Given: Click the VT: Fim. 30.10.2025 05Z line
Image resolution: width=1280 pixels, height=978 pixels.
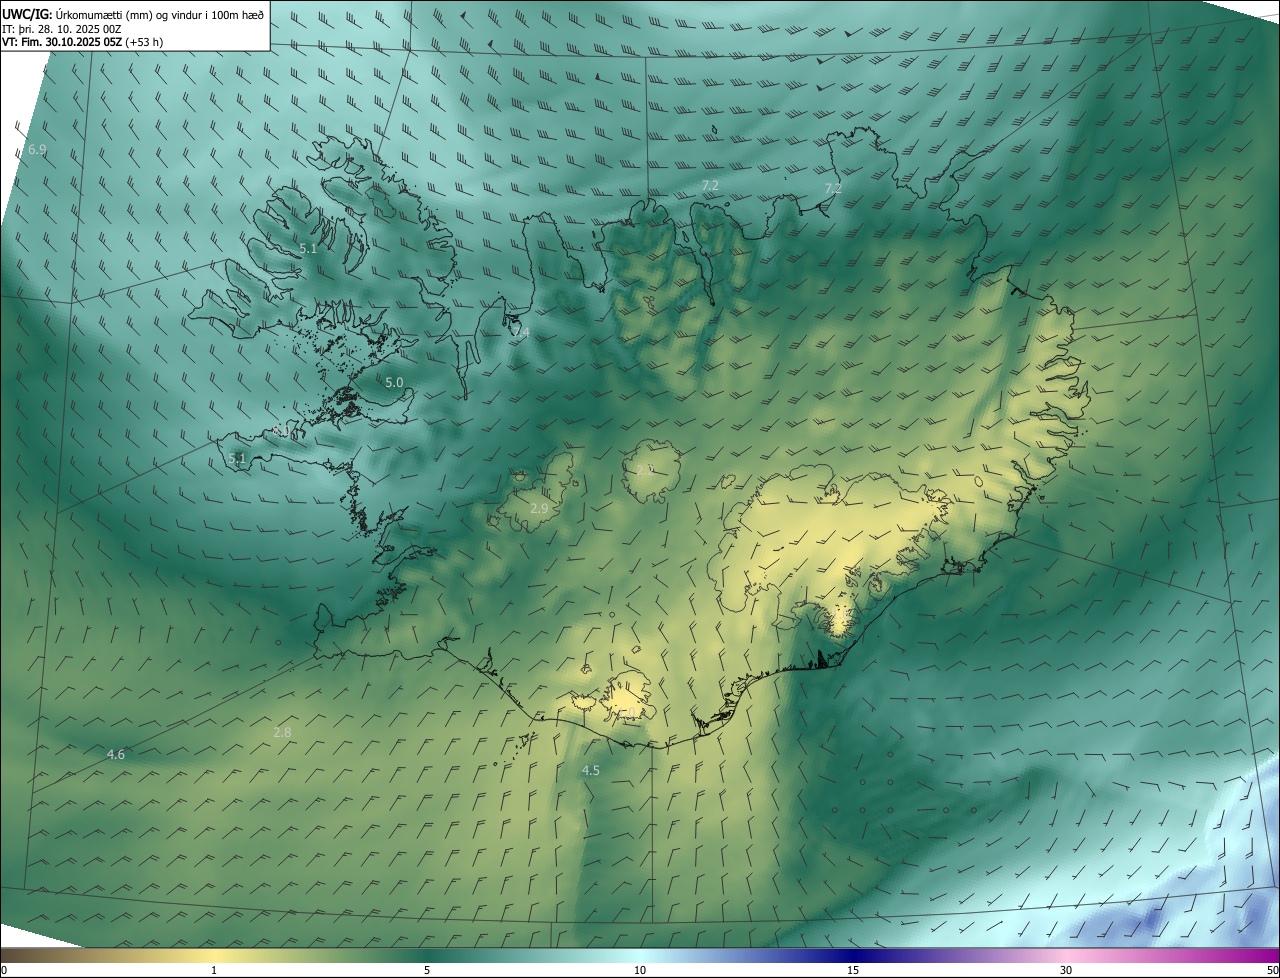Looking at the screenshot, I should [83, 43].
